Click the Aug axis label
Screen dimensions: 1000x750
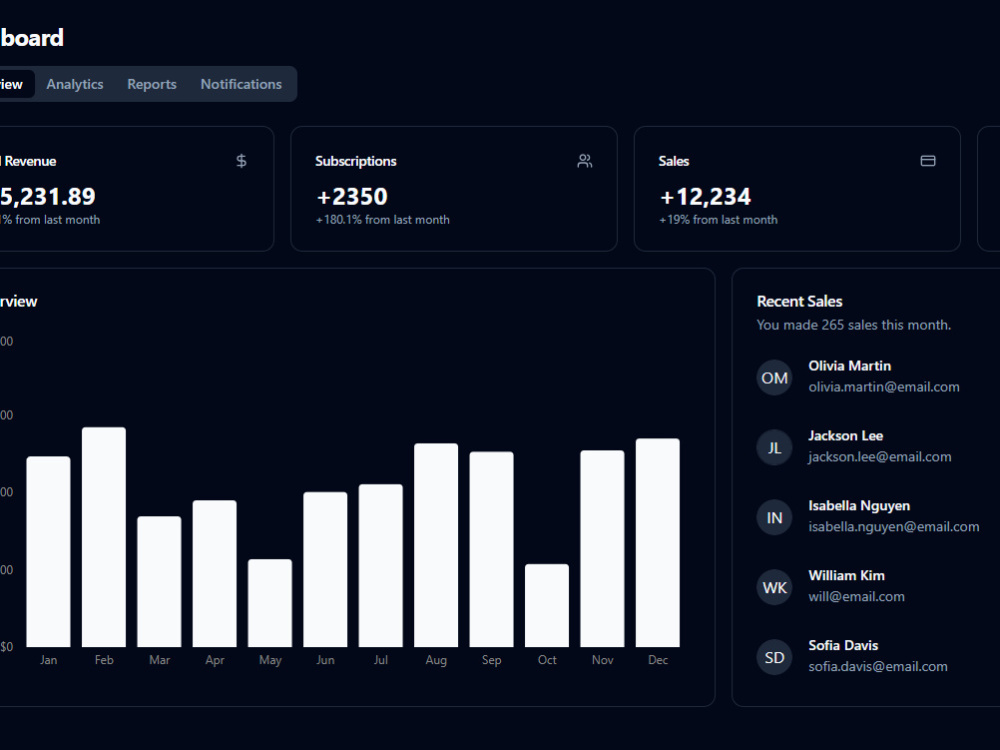pos(436,660)
